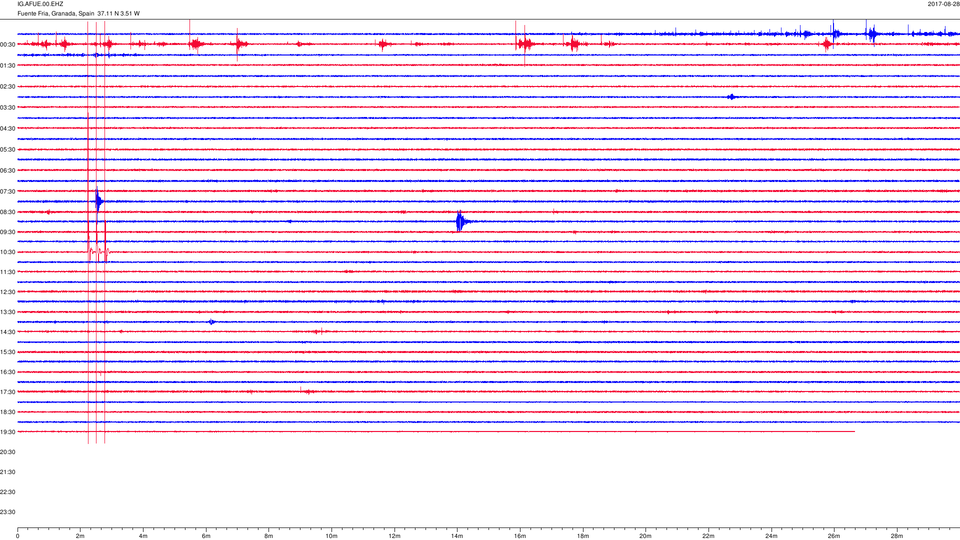Click the 0 minute axis label
The height and width of the screenshot is (540, 960).
[x=18, y=536]
